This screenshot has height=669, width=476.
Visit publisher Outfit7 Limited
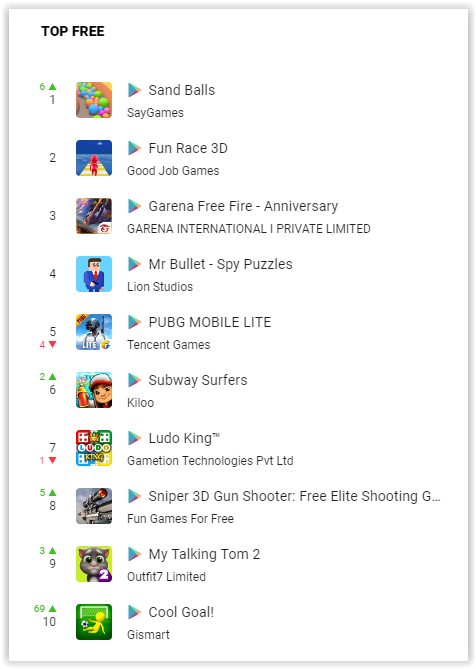pos(166,577)
